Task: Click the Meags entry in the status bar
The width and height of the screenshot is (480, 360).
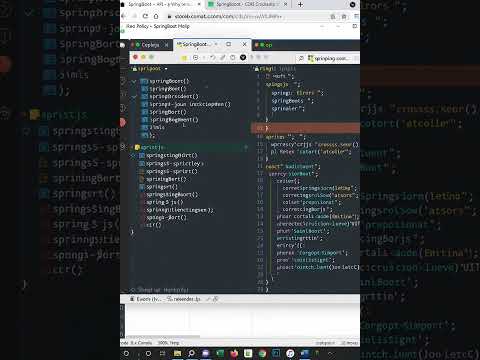Action: pyautogui.click(x=349, y=343)
